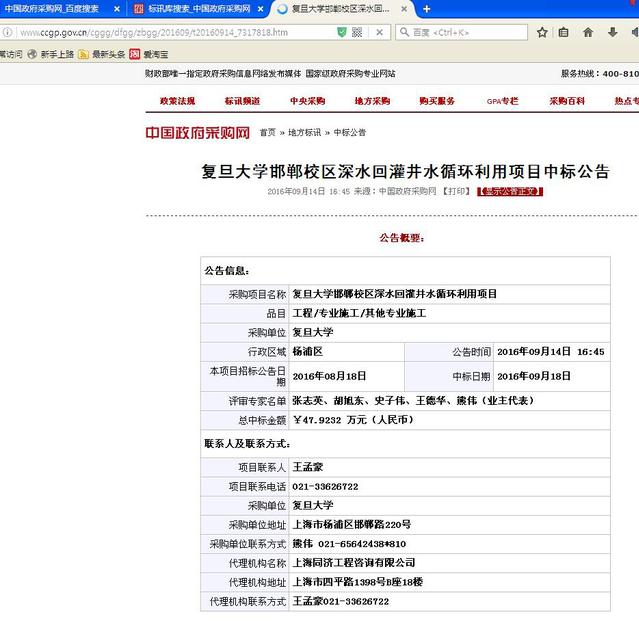639x621 pixels.
Task: Open a new tab with plus button
Action: pos(427,9)
